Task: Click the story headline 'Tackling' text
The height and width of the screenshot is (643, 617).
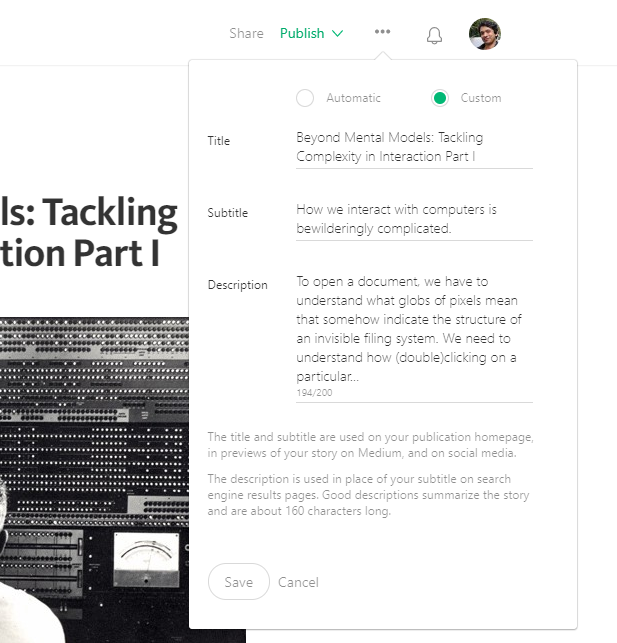Action: (x=110, y=212)
